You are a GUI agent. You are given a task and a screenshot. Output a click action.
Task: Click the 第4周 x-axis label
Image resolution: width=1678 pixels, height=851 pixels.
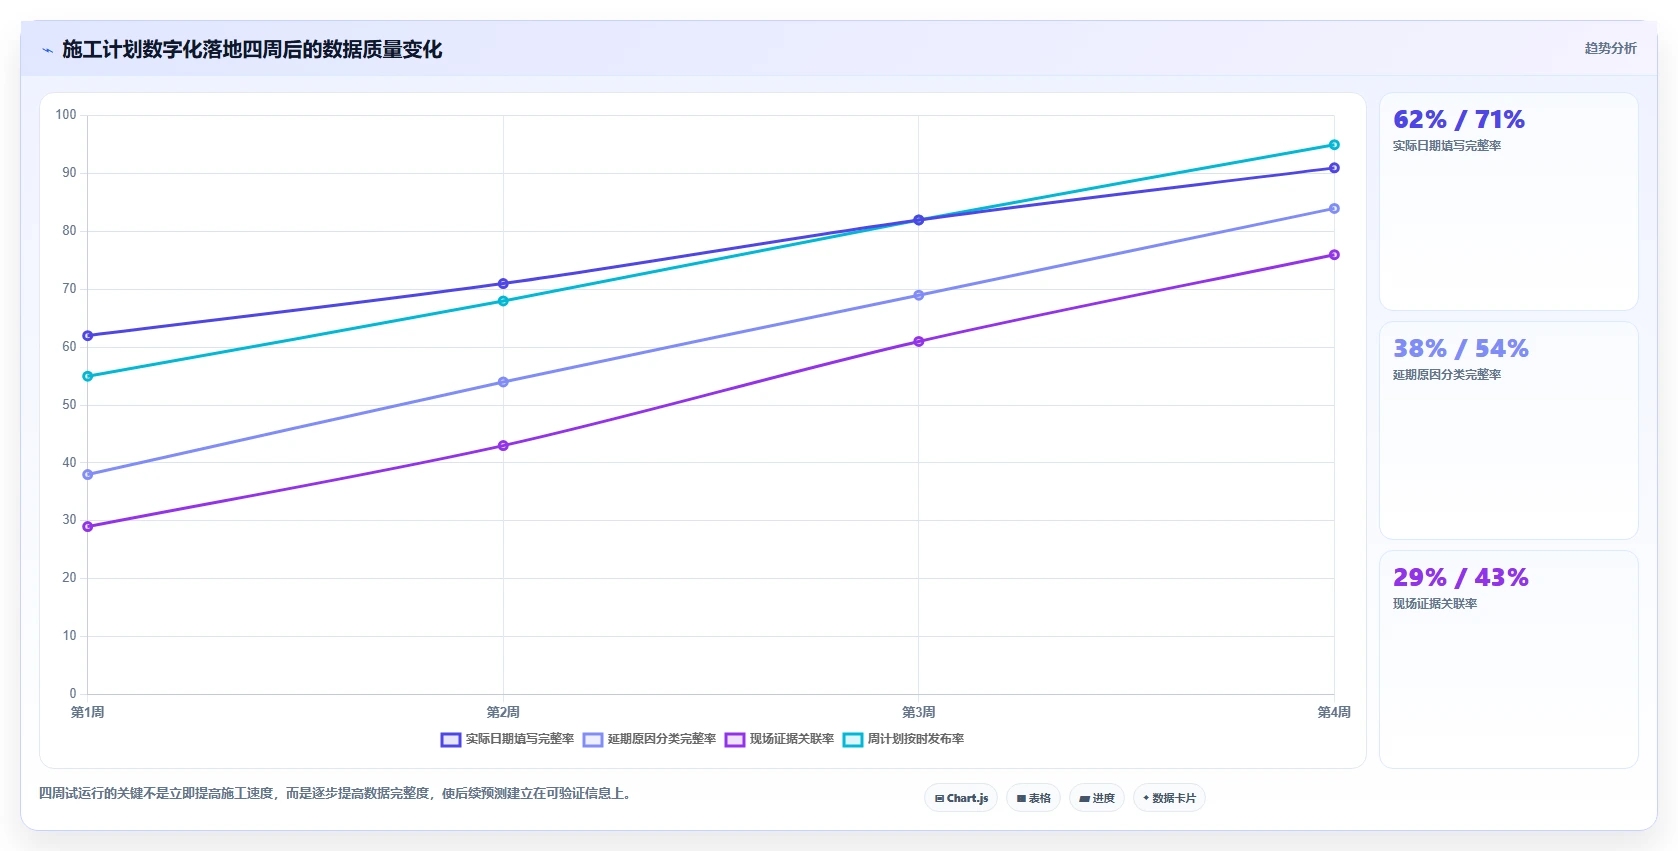point(1334,712)
